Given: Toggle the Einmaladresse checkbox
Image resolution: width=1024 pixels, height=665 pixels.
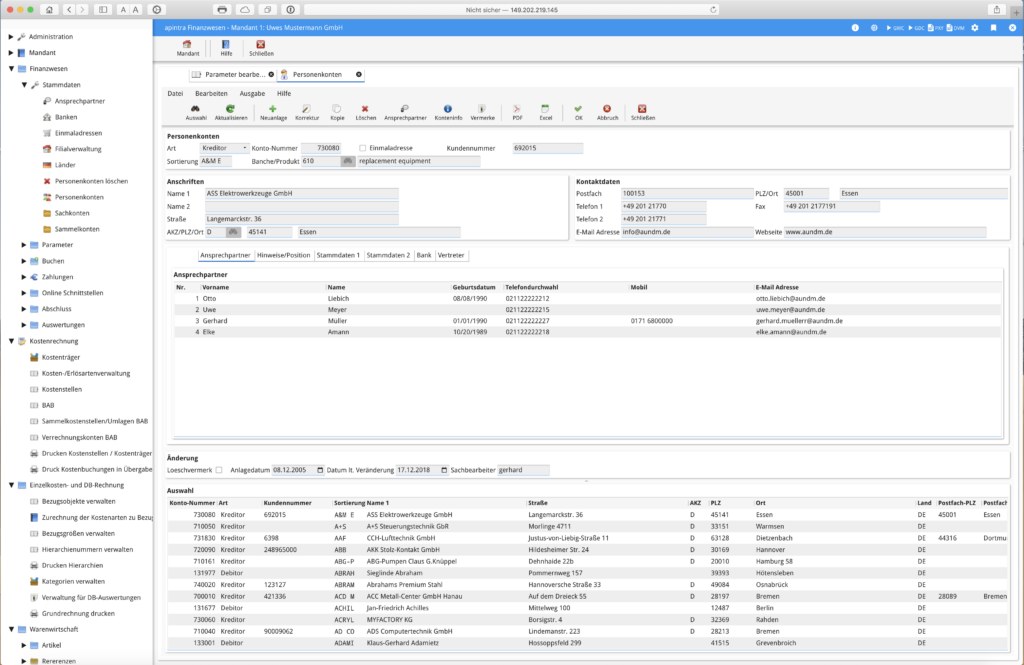Looking at the screenshot, I should coord(363,148).
